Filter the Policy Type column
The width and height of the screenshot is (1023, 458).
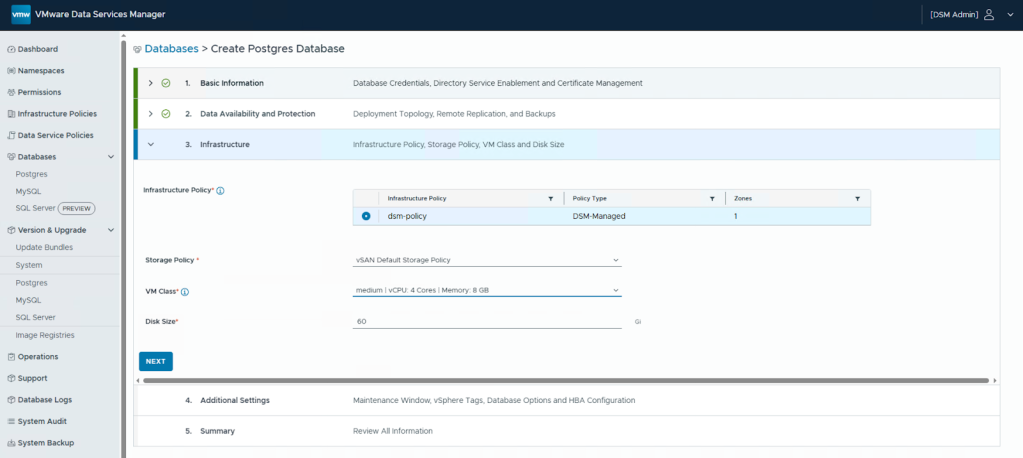712,199
